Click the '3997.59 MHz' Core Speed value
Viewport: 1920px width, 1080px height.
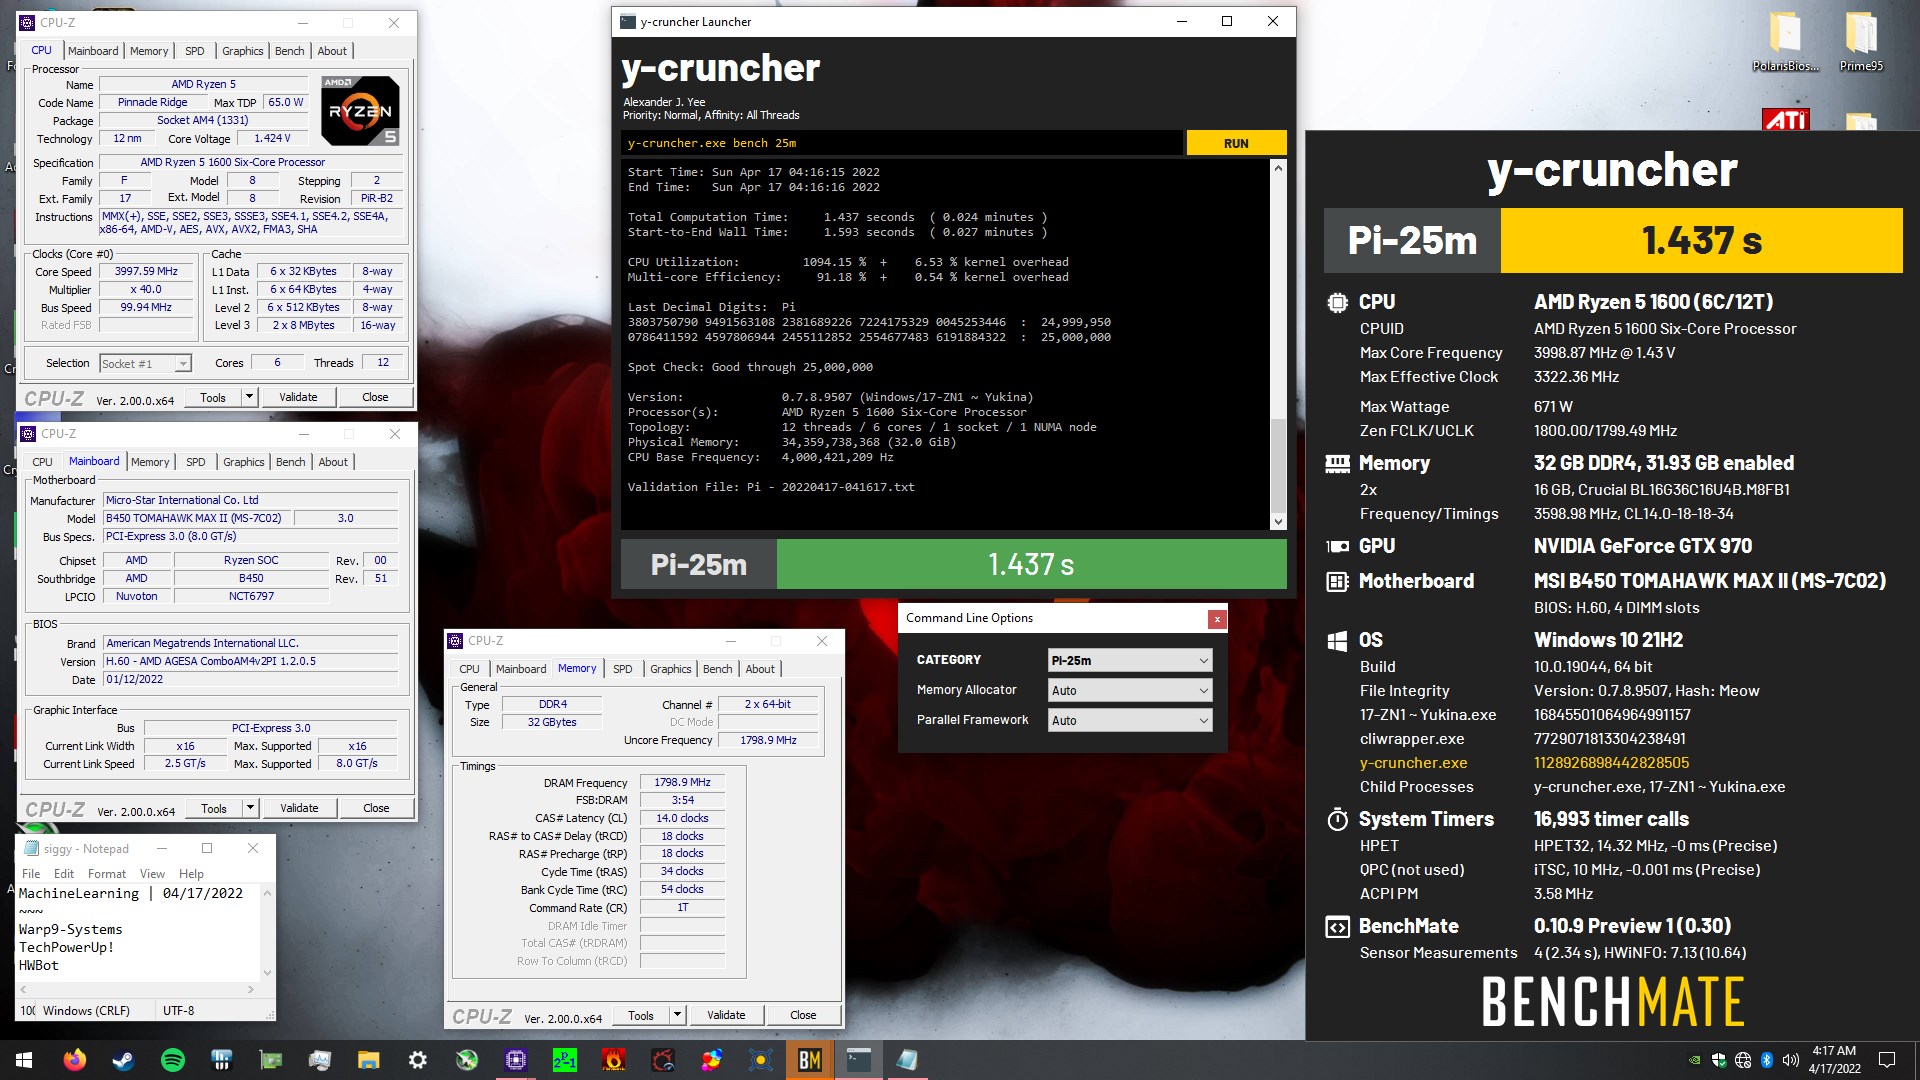point(146,271)
